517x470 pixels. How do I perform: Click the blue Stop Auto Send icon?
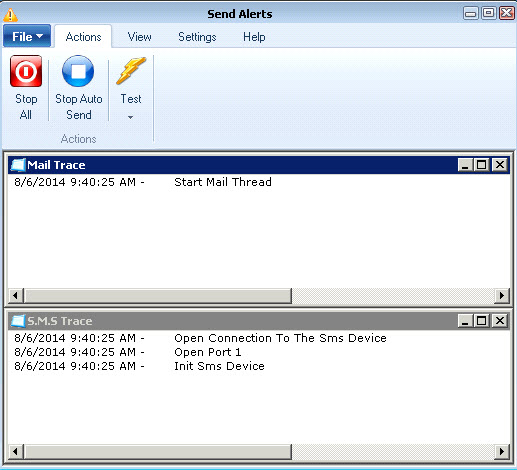click(x=78, y=71)
